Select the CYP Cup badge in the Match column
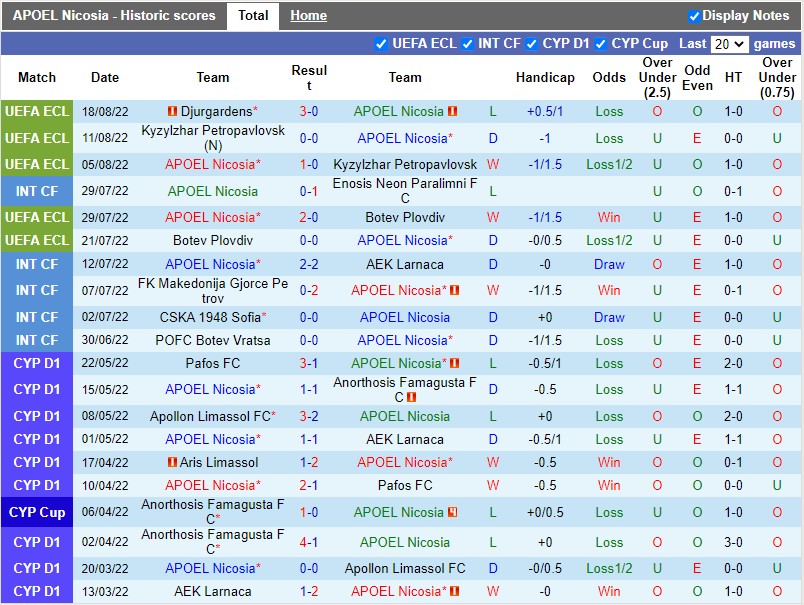 coord(37,512)
